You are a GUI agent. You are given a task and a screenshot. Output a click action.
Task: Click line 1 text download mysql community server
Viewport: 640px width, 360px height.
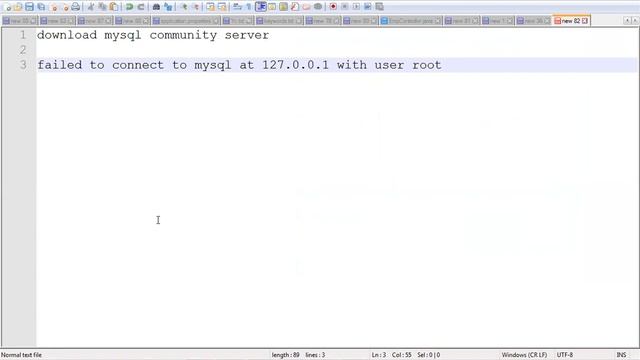coord(153,35)
